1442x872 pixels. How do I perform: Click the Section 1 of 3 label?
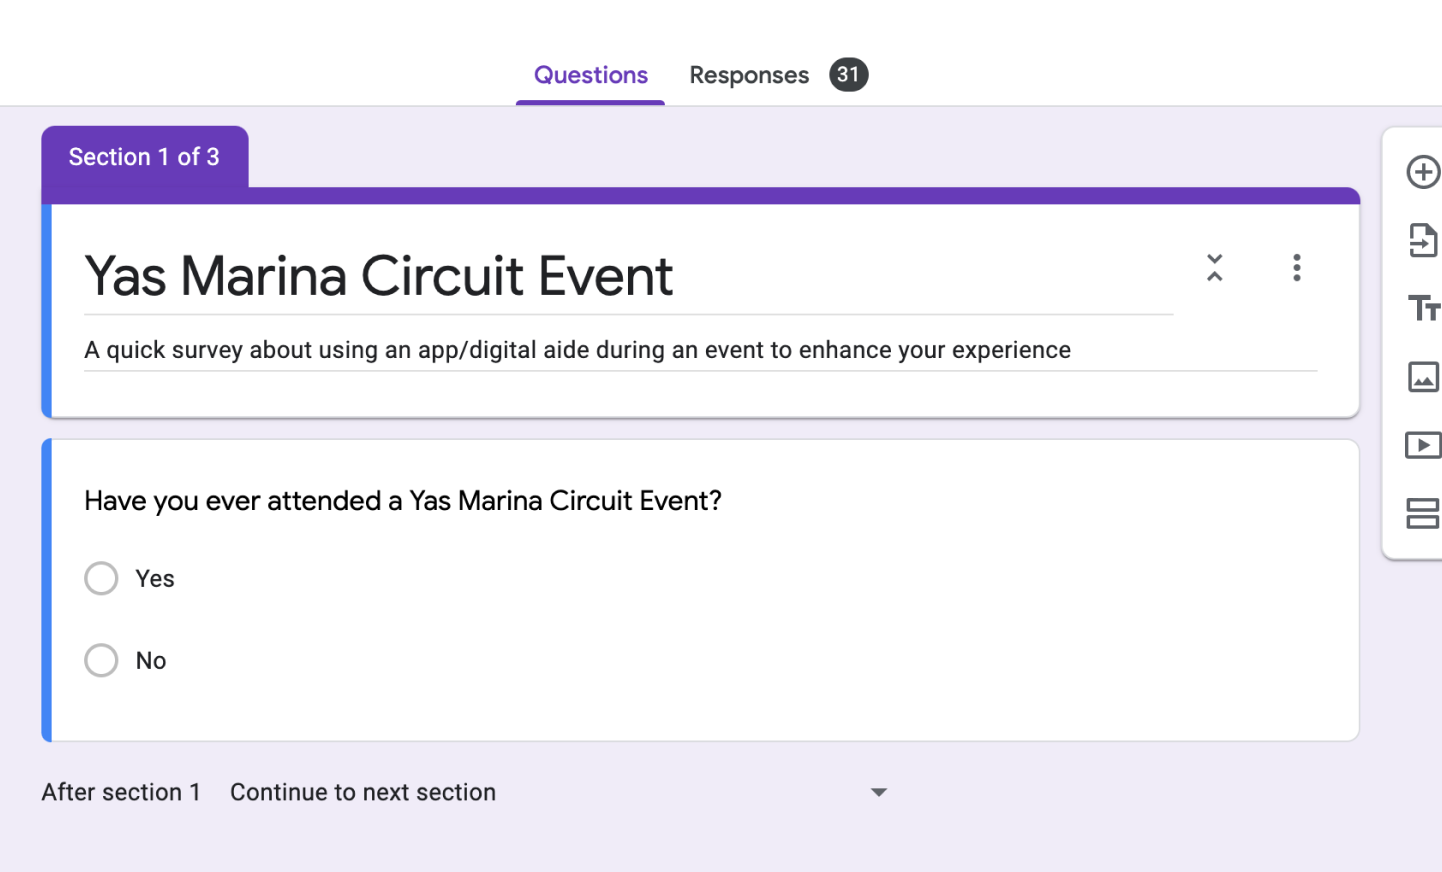click(x=144, y=157)
